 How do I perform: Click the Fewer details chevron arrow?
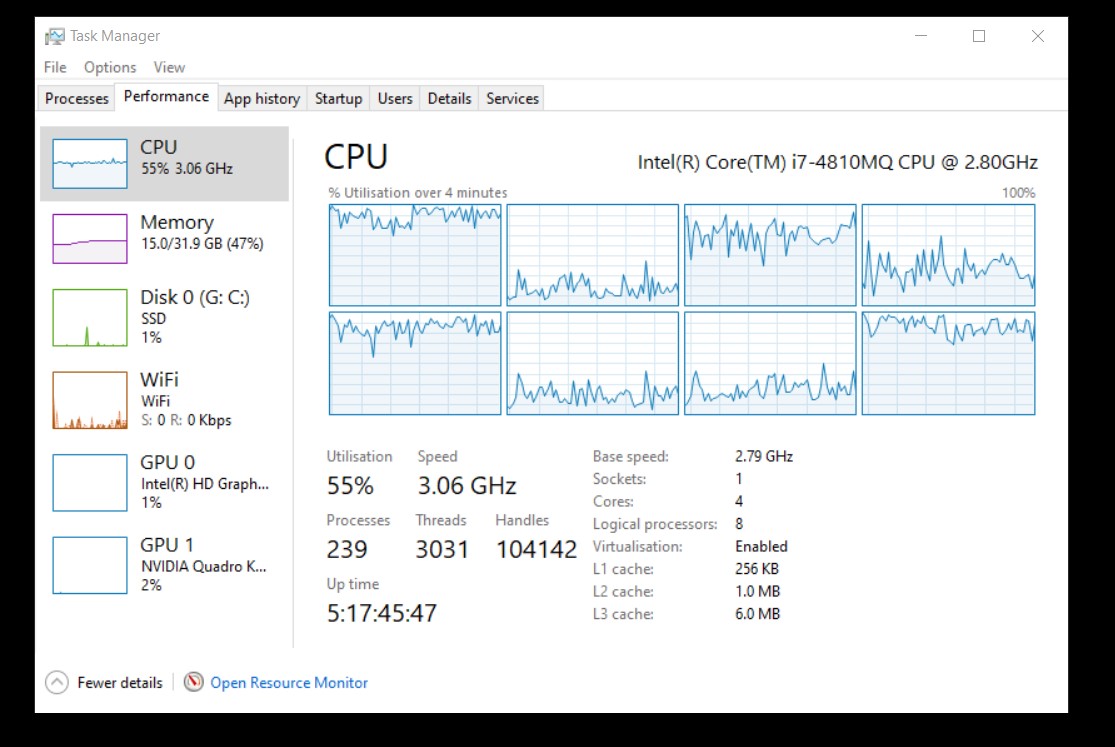click(55, 682)
